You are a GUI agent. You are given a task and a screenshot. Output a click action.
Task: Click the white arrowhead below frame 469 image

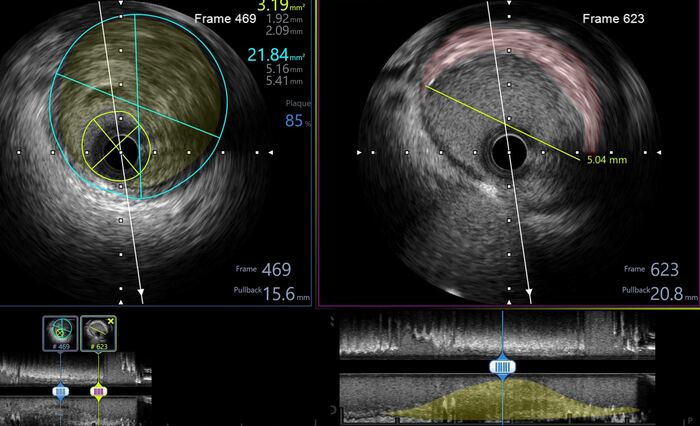tap(140, 294)
